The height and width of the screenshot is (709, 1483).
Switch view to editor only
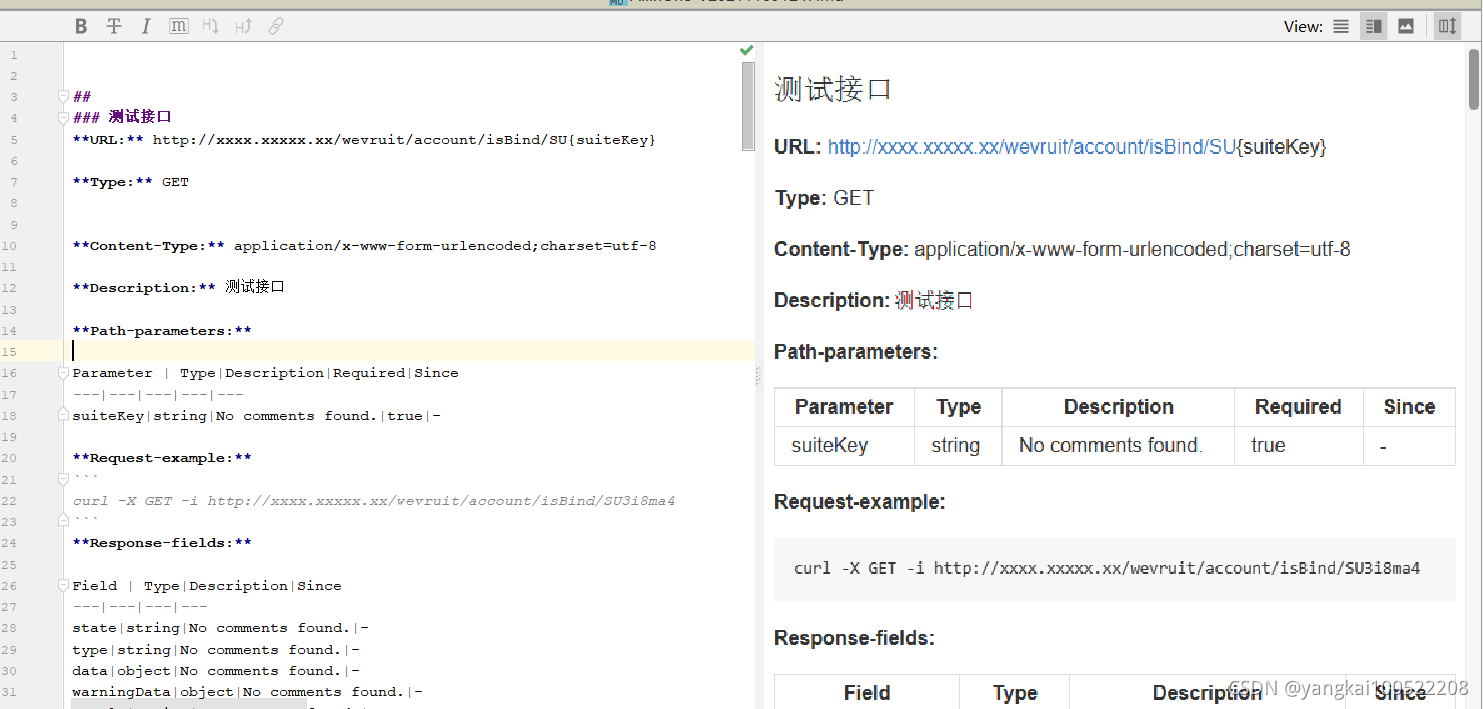pos(1341,26)
